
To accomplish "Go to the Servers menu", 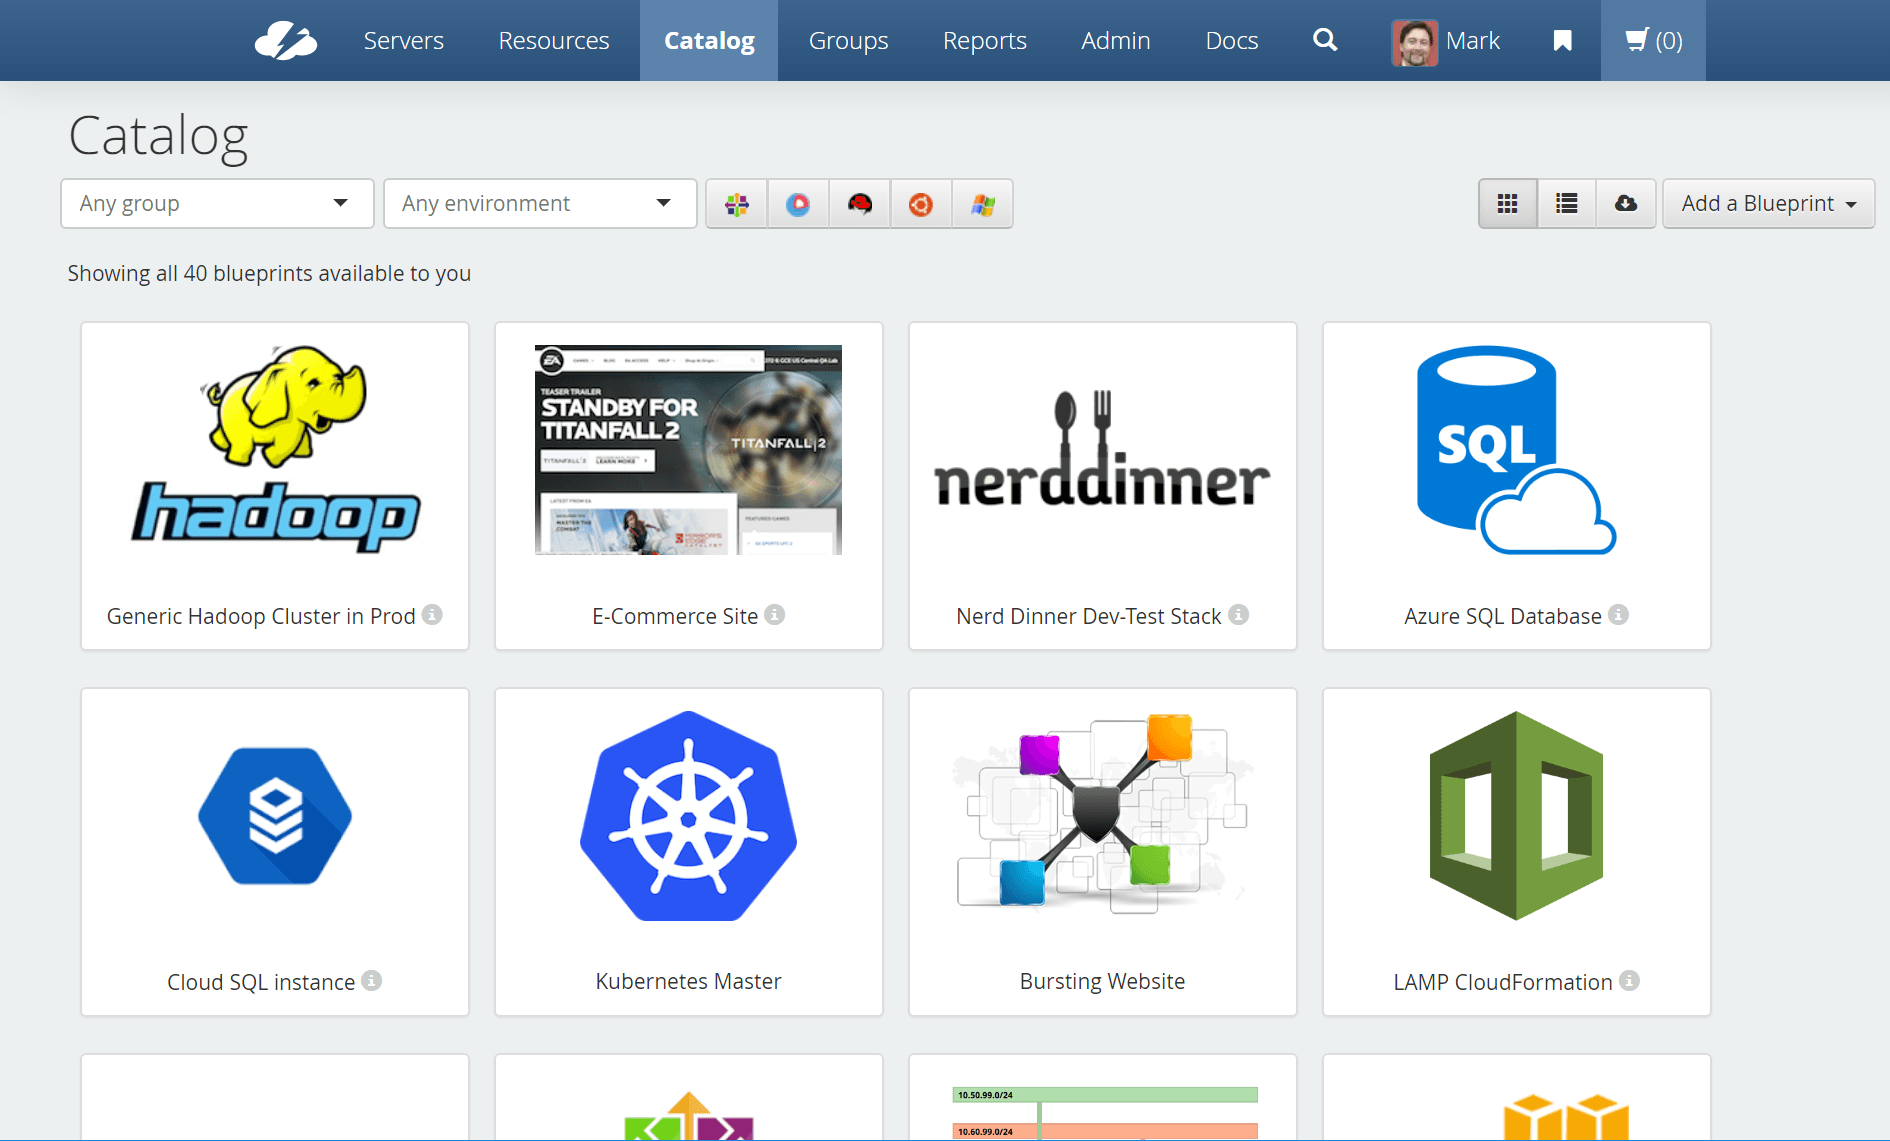I will click(403, 40).
